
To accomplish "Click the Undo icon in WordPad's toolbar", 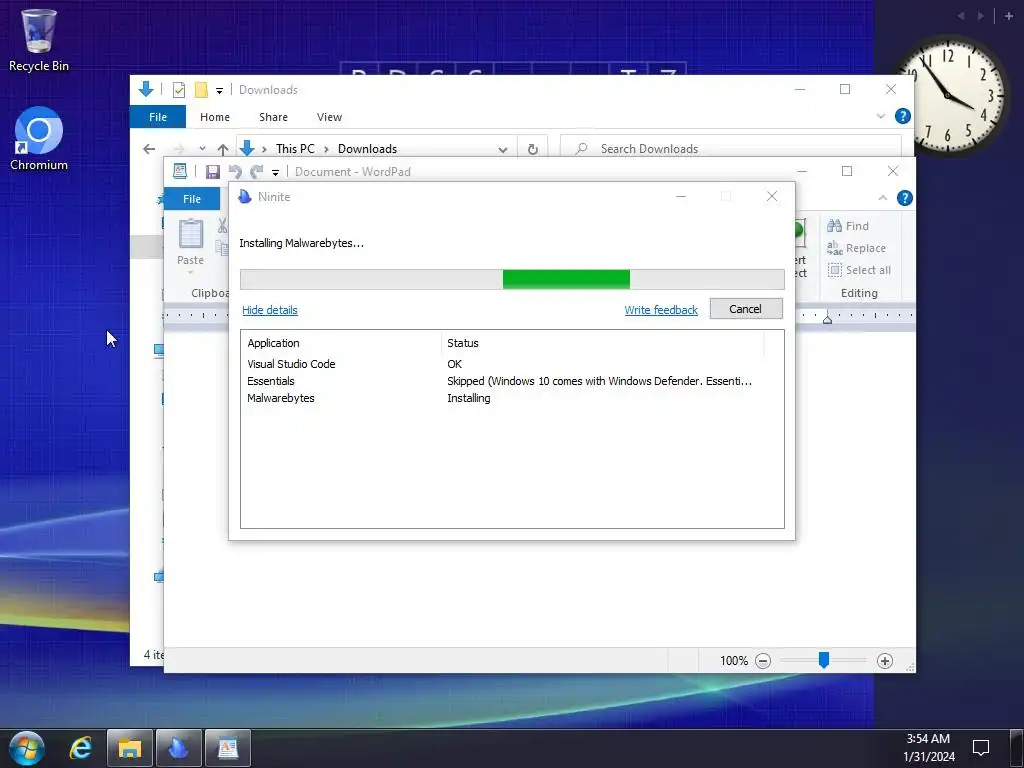I will click(x=235, y=172).
